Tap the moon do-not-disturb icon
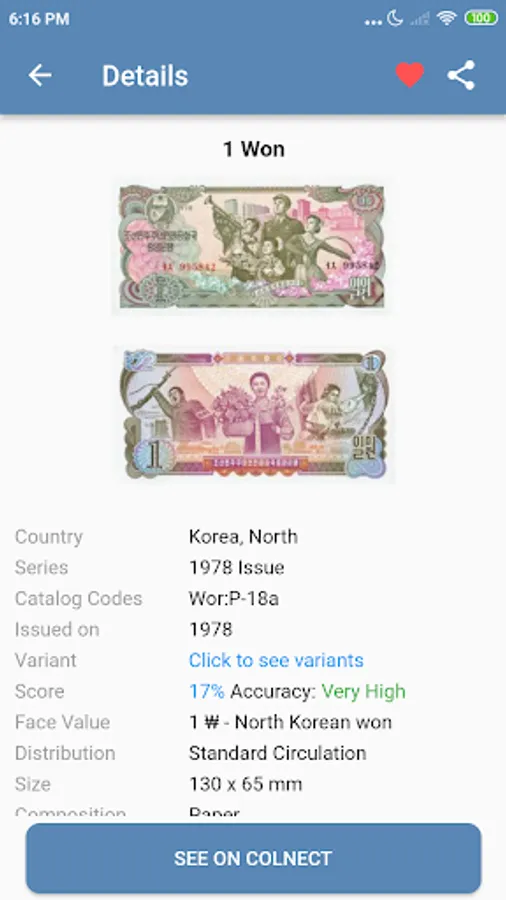The image size is (506, 900). point(395,18)
